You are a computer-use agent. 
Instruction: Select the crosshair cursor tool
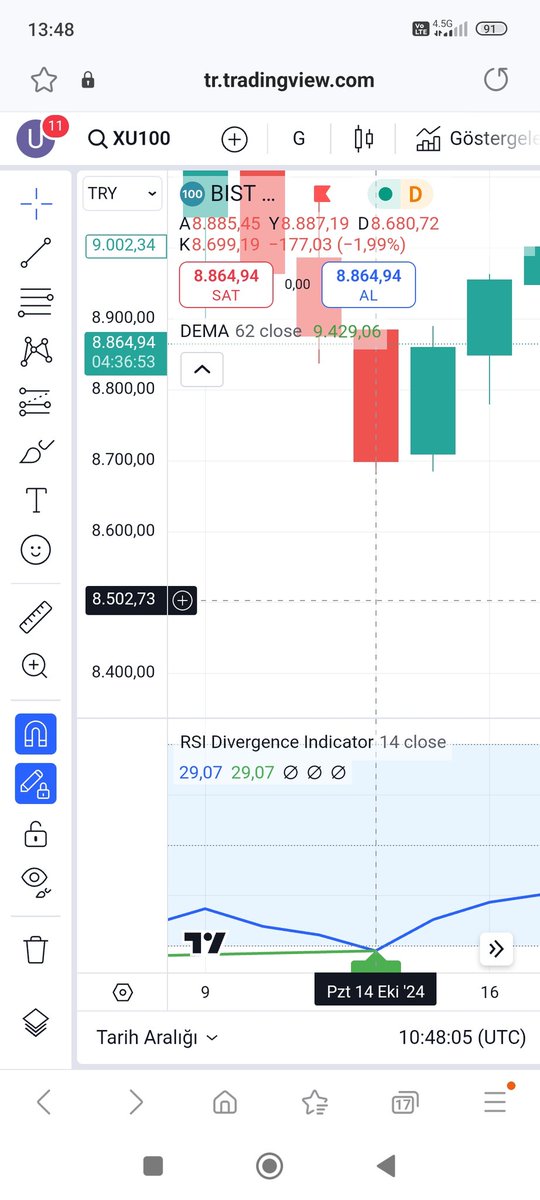36,203
